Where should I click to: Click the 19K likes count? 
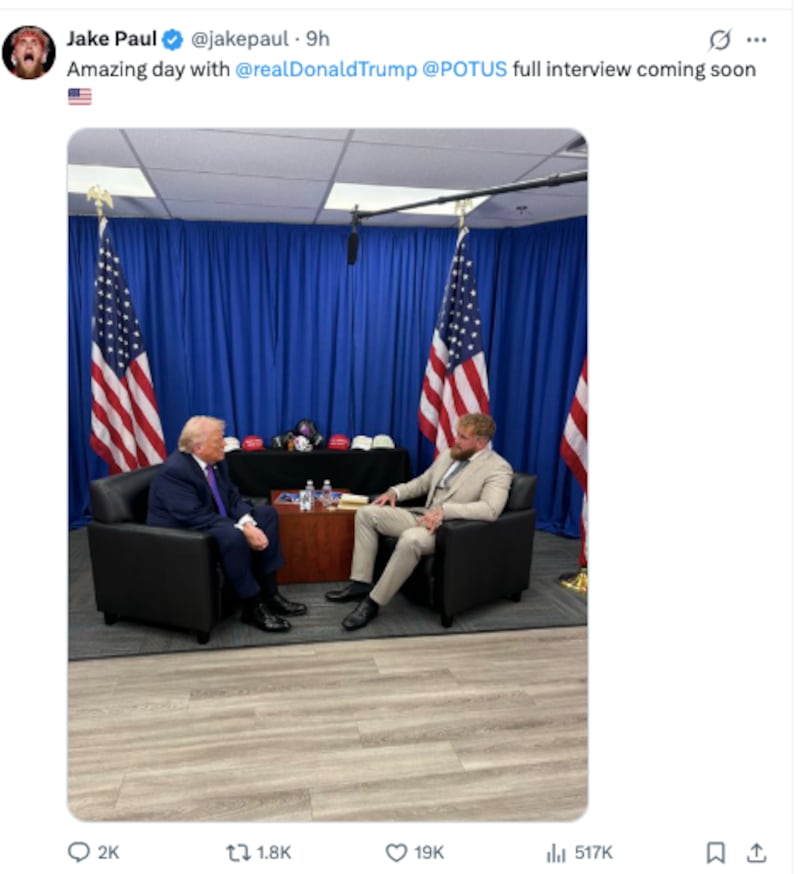coord(429,852)
